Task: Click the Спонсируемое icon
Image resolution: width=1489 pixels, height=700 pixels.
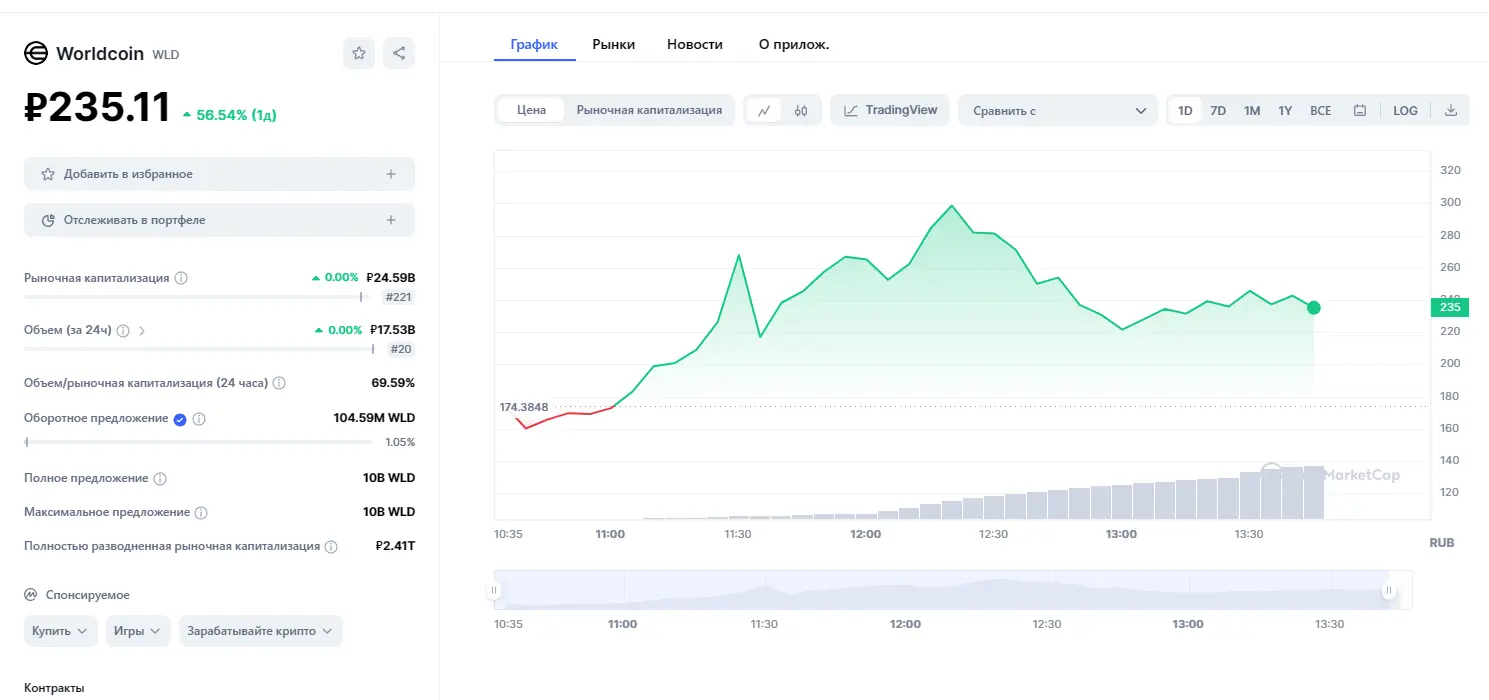Action: pos(31,595)
